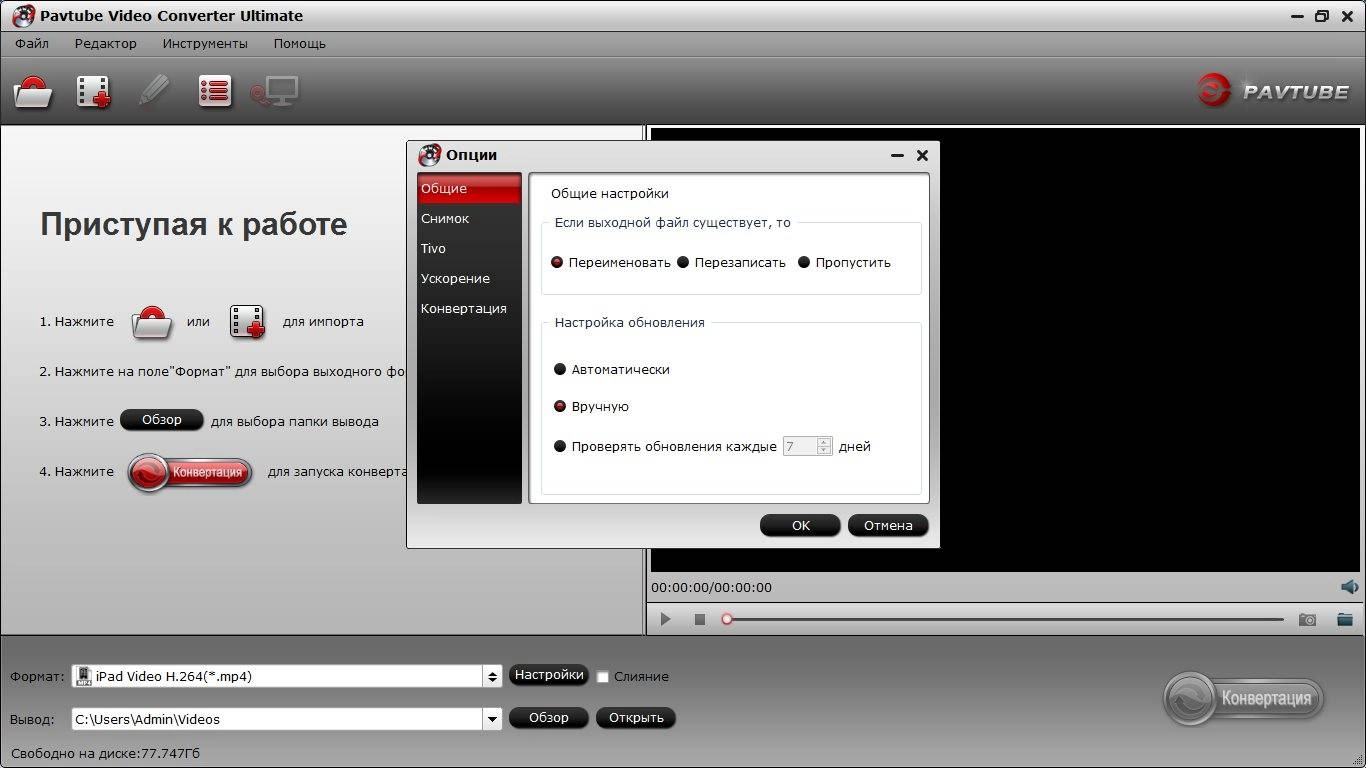Minimize the main Pavtube window

[1298, 16]
